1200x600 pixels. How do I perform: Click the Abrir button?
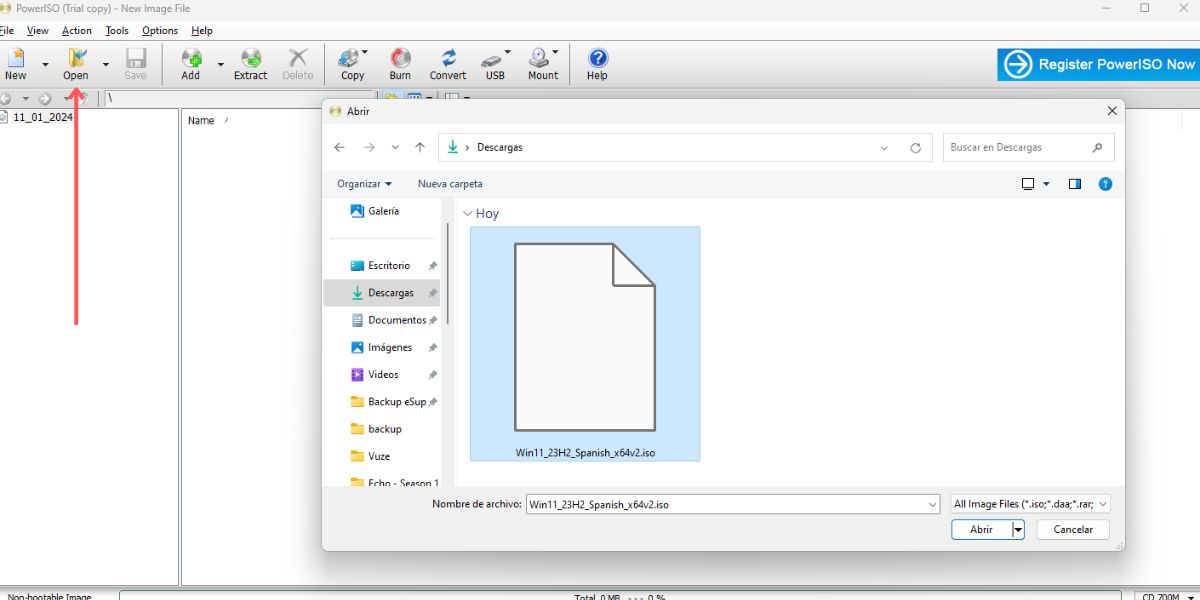982,530
